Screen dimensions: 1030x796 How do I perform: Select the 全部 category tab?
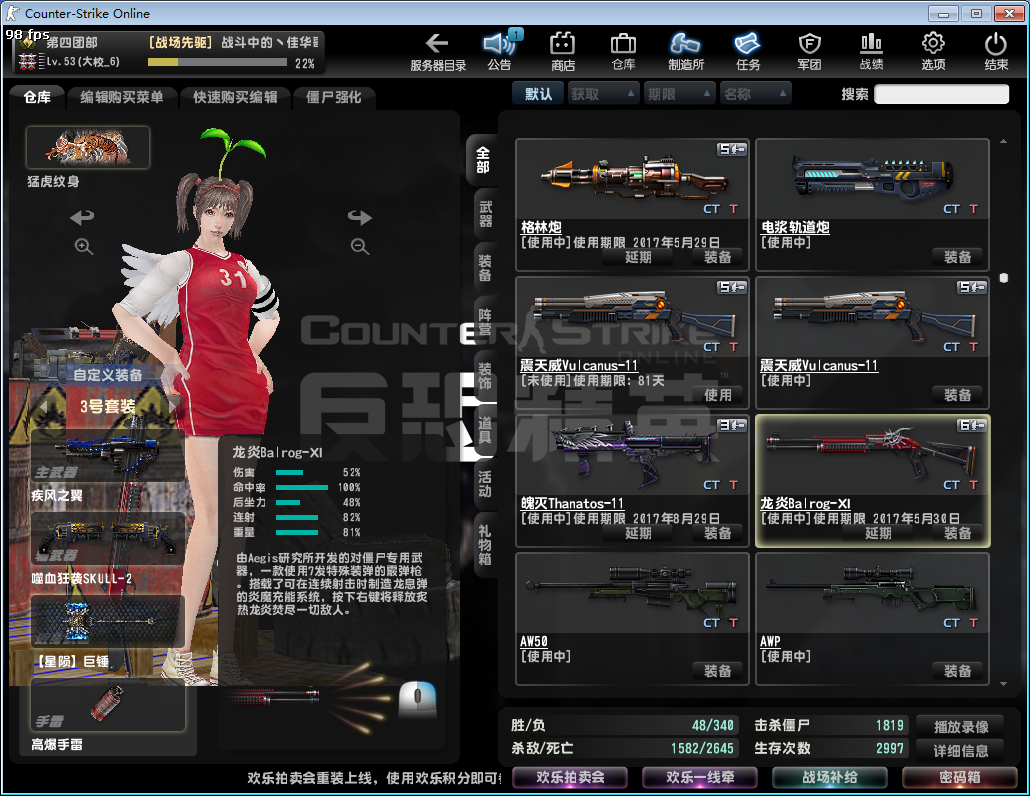[483, 160]
